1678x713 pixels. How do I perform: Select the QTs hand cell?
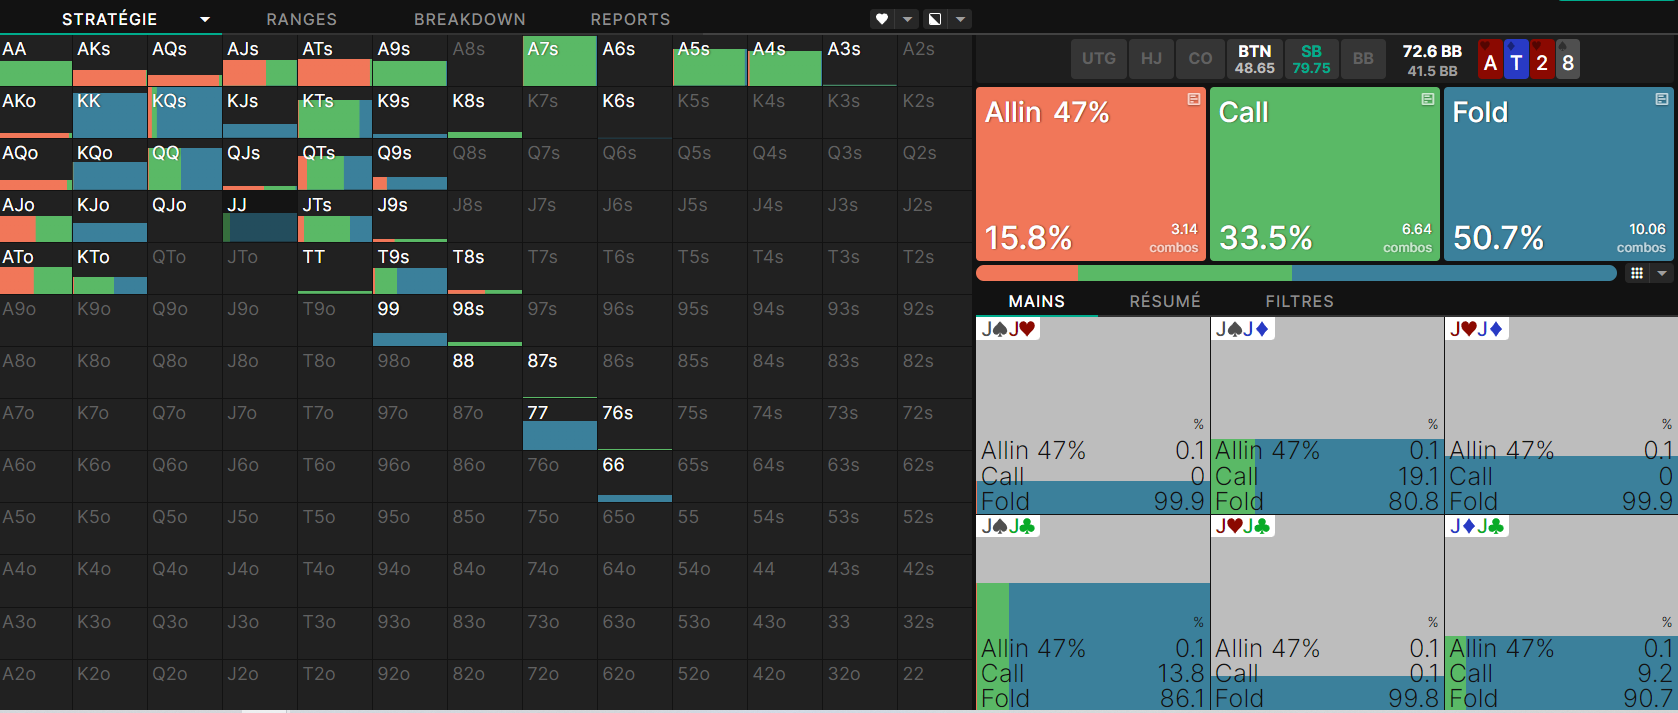click(x=335, y=165)
